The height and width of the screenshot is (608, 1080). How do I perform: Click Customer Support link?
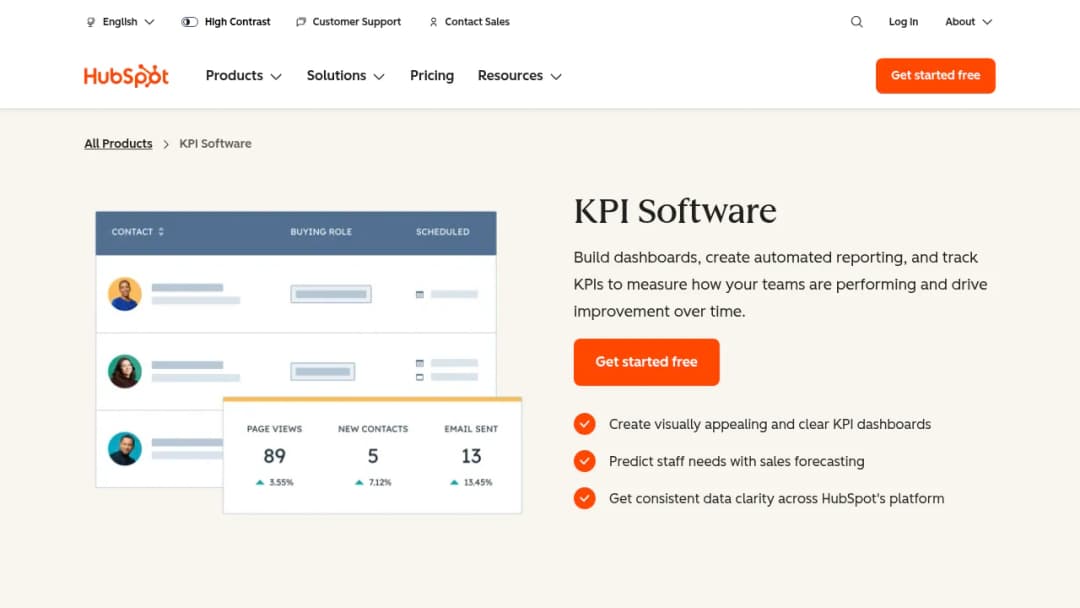tap(356, 22)
